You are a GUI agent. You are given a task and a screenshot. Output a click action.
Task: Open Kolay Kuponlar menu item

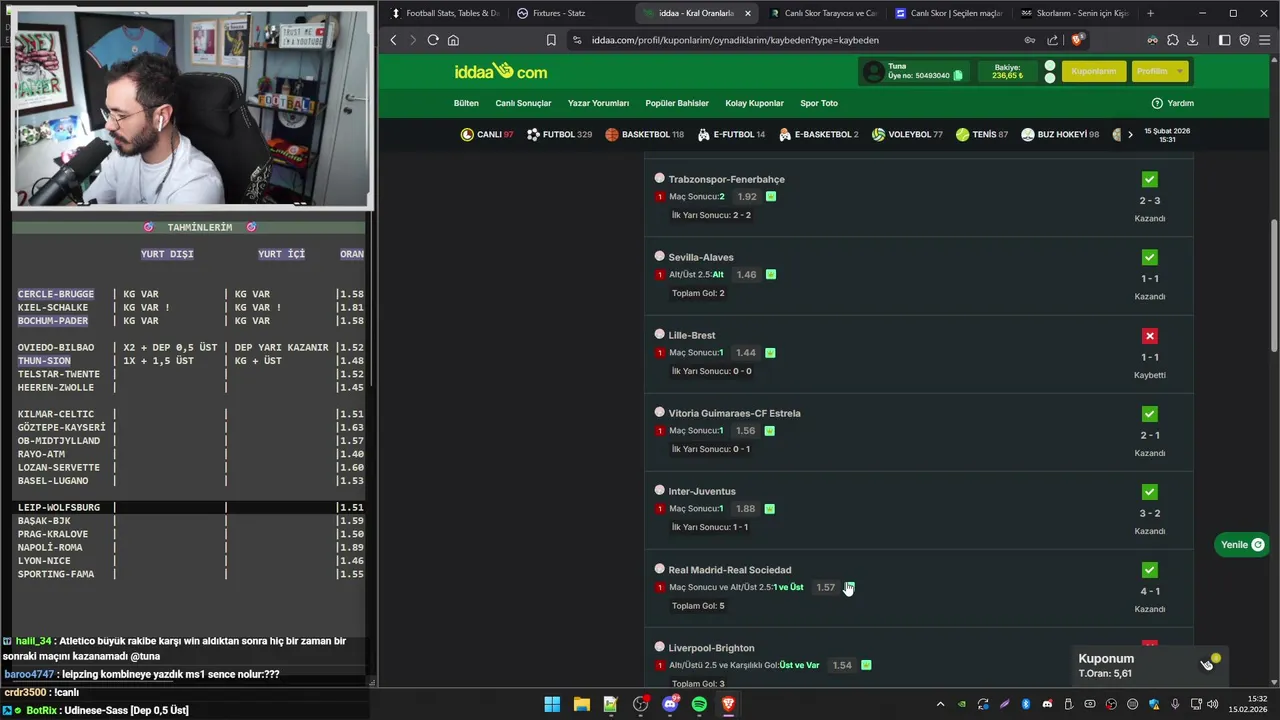(x=755, y=103)
